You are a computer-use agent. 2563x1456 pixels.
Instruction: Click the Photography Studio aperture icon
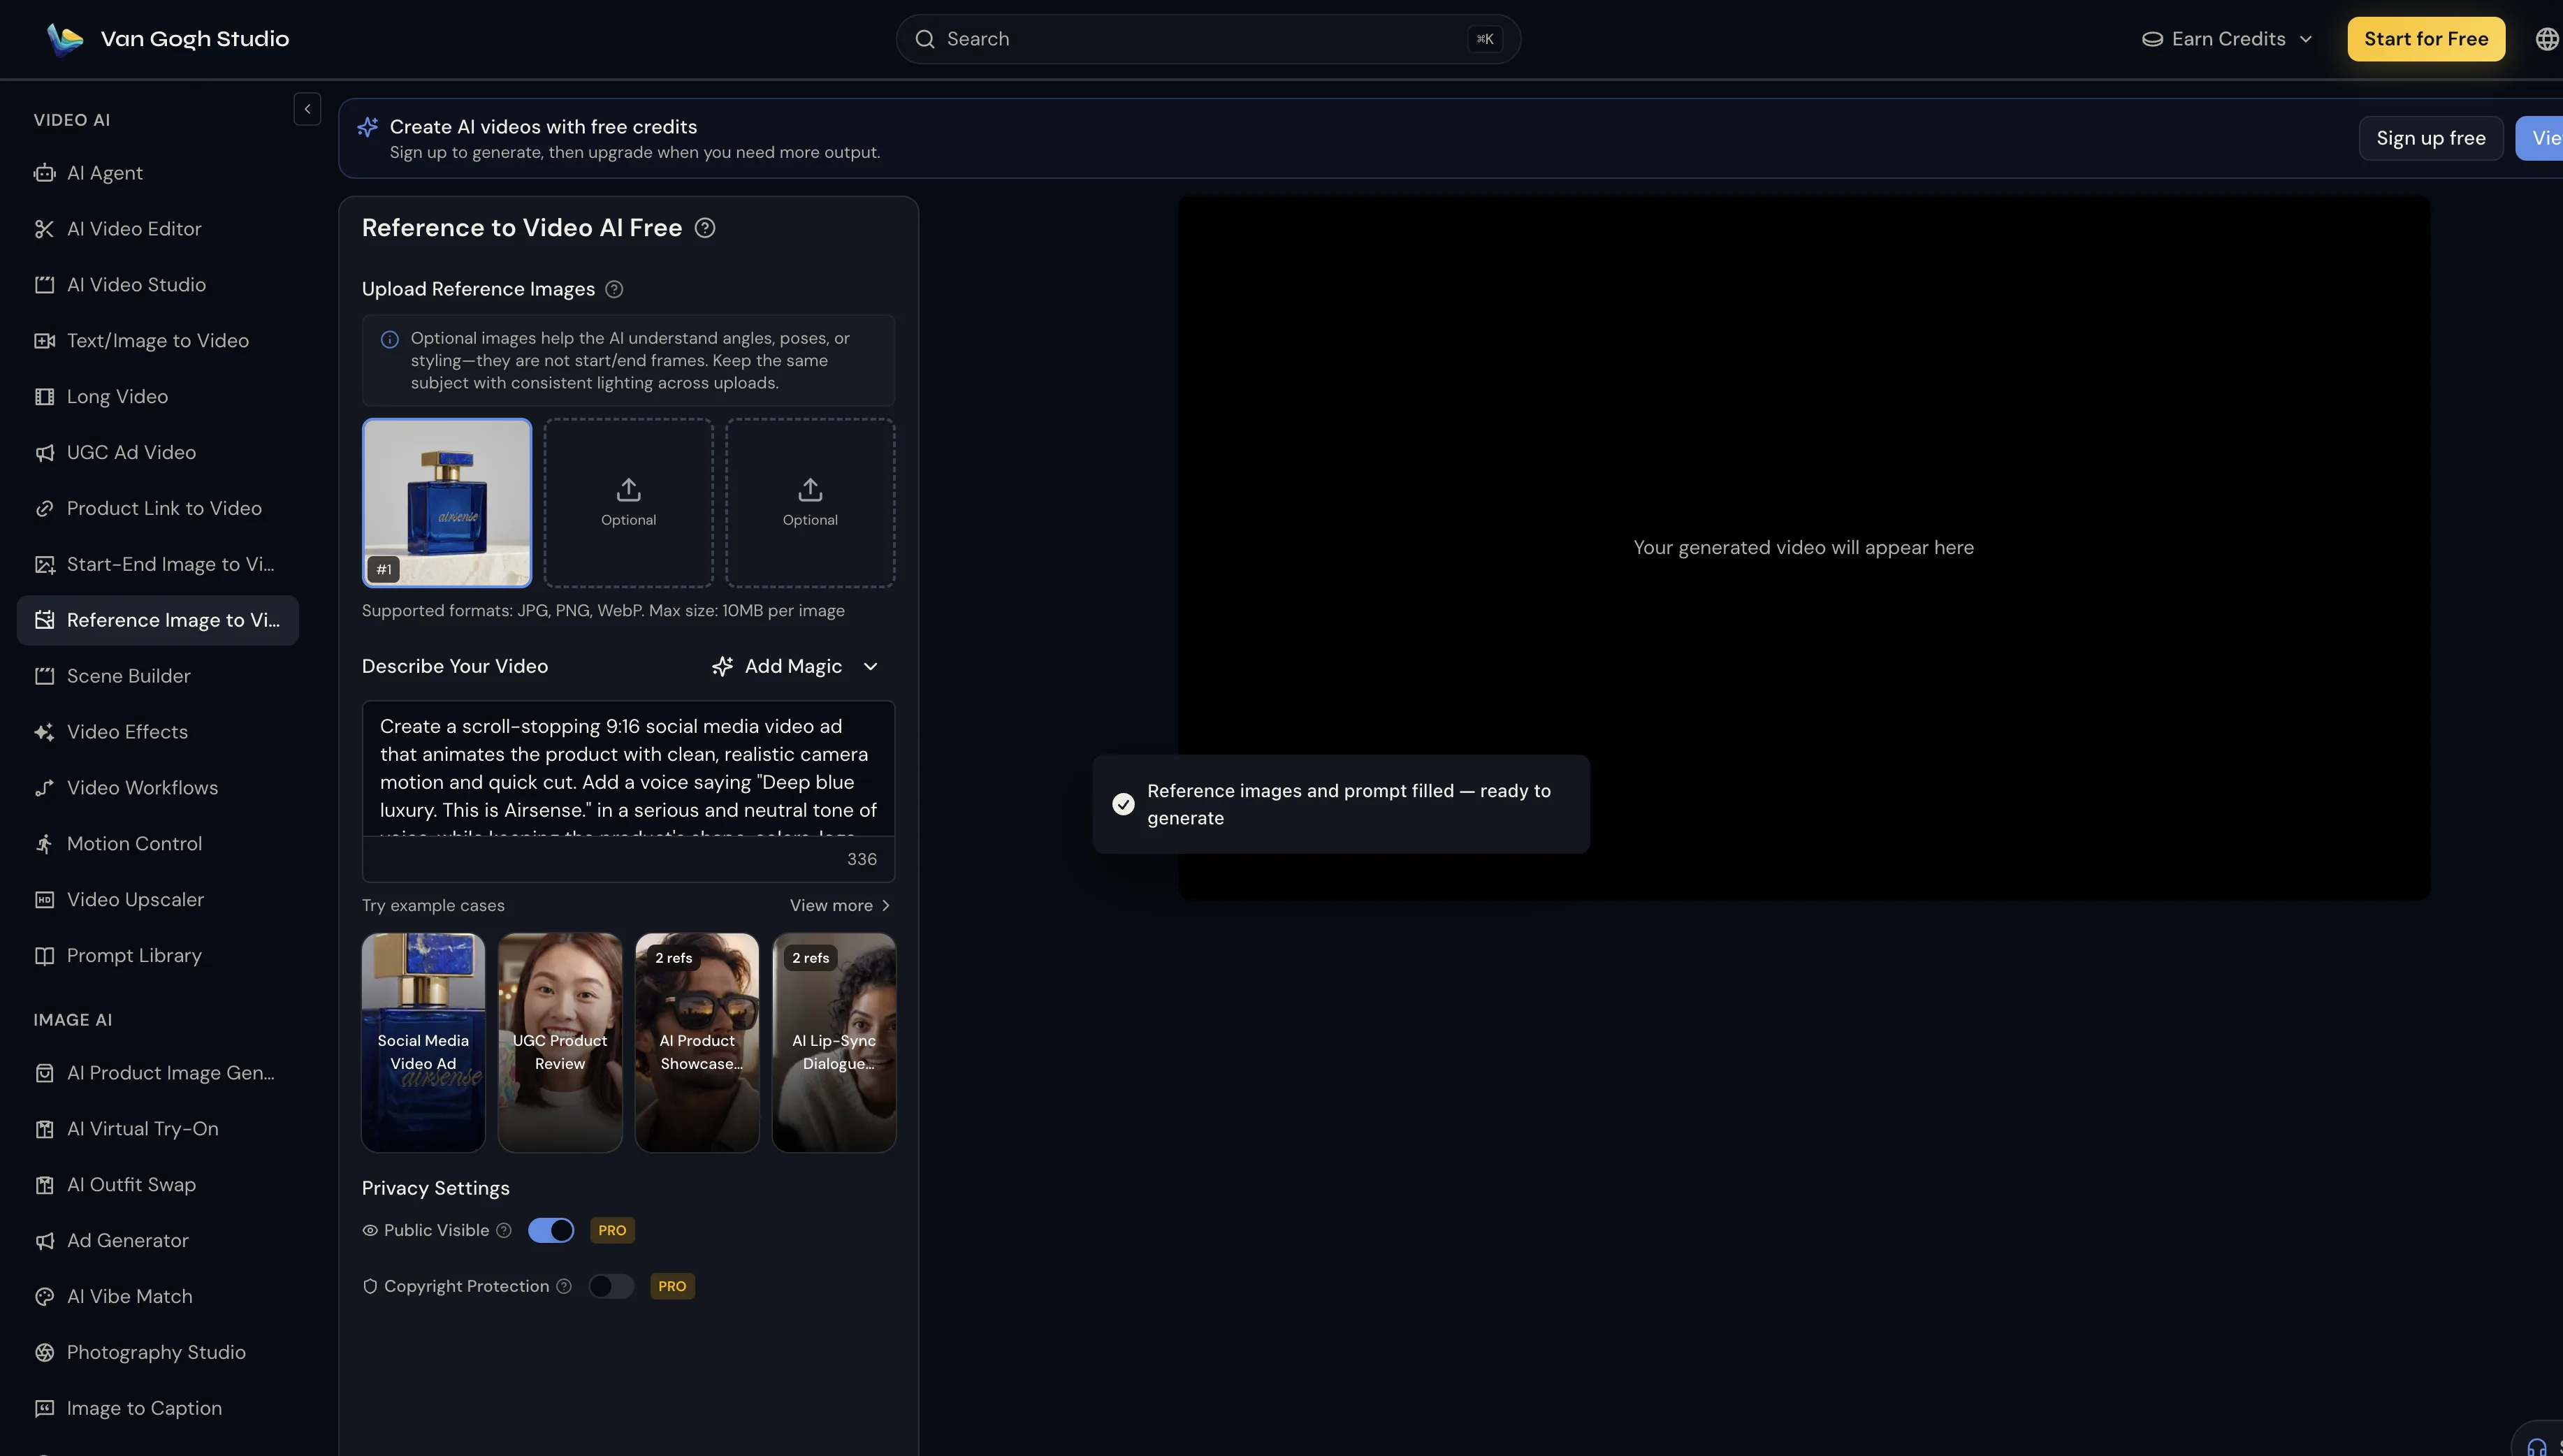(44, 1353)
